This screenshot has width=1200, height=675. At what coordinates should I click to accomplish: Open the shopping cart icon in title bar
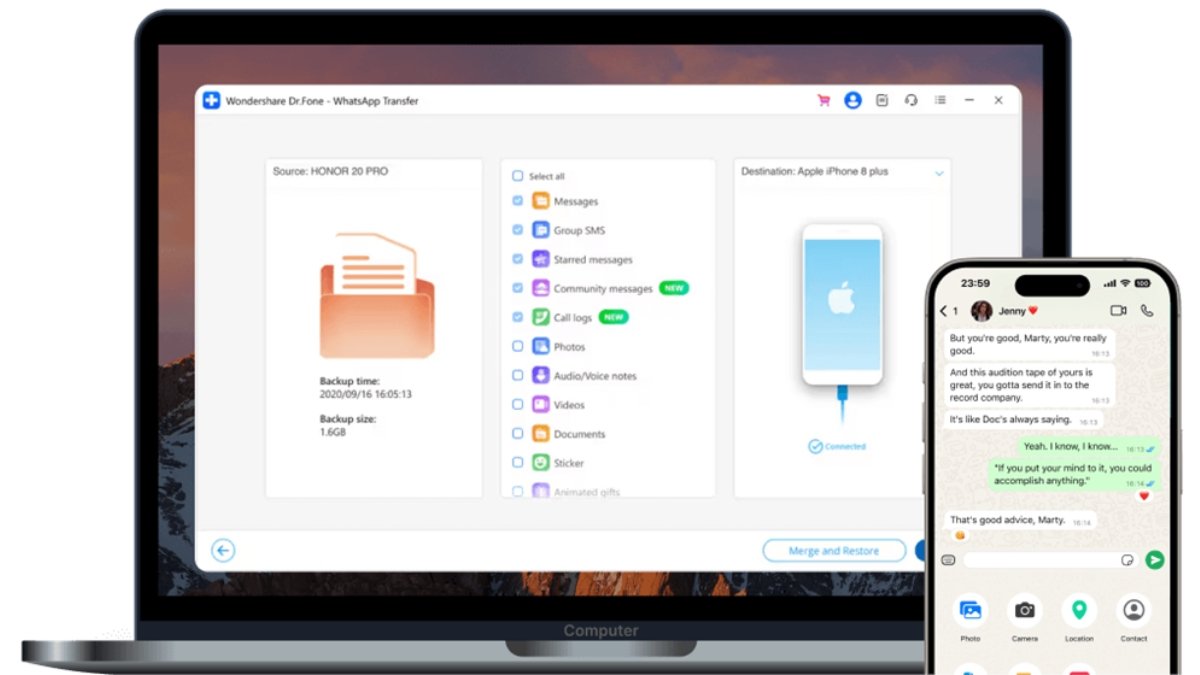pos(824,101)
